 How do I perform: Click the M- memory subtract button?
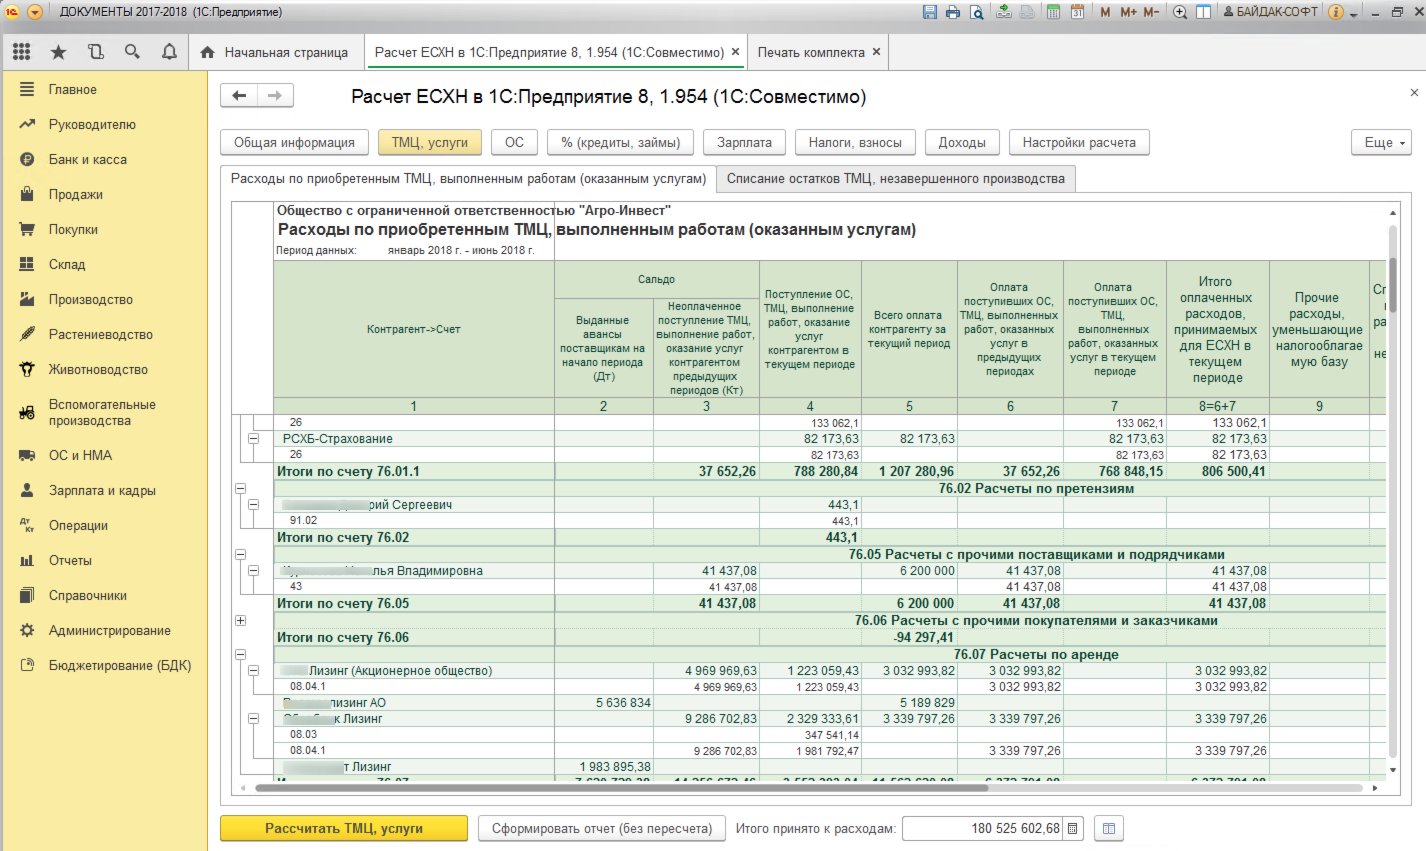pos(1151,12)
